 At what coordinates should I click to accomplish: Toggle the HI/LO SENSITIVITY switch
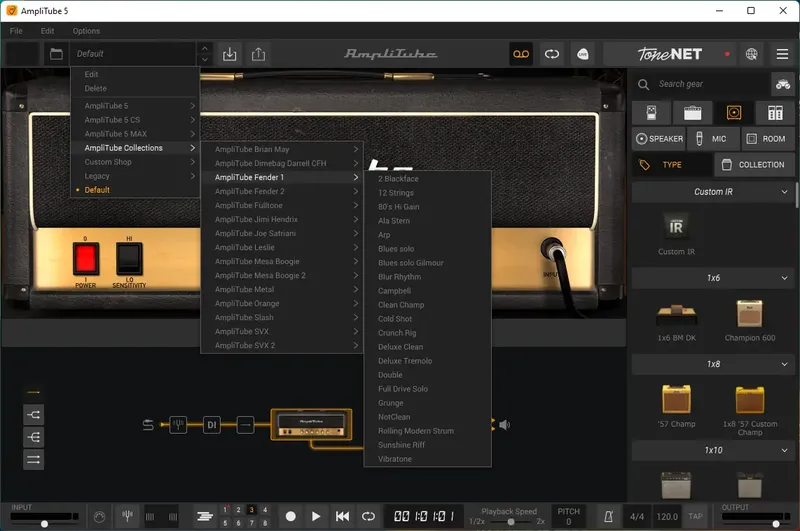coord(129,259)
